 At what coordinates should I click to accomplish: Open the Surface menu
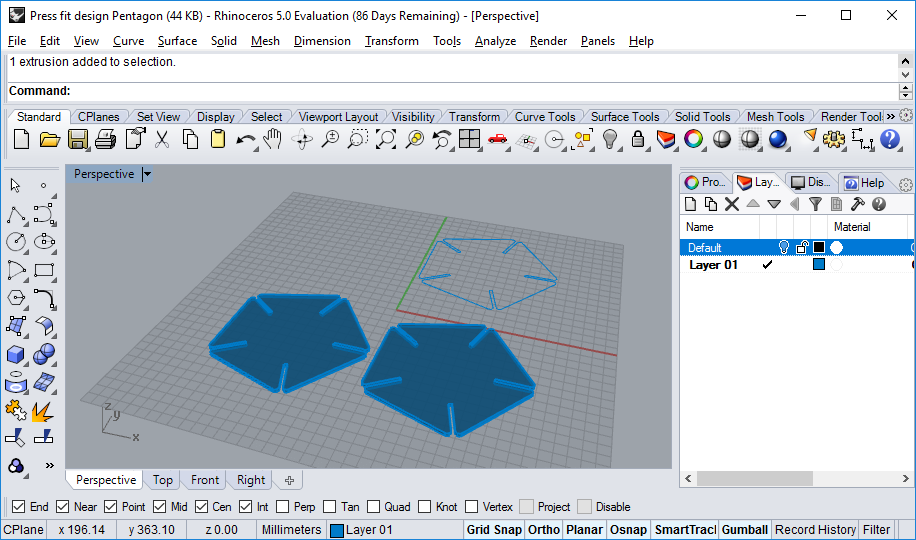pos(177,41)
